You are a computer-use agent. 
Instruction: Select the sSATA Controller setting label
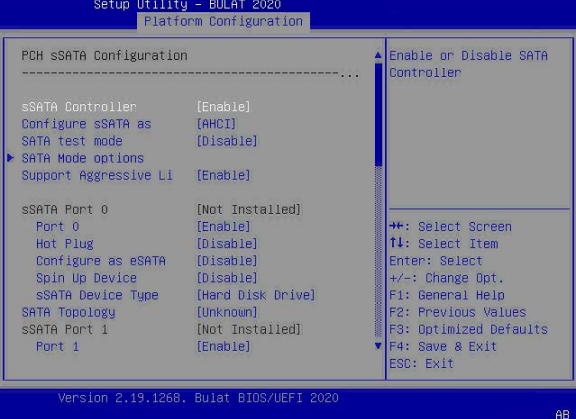tap(79, 107)
